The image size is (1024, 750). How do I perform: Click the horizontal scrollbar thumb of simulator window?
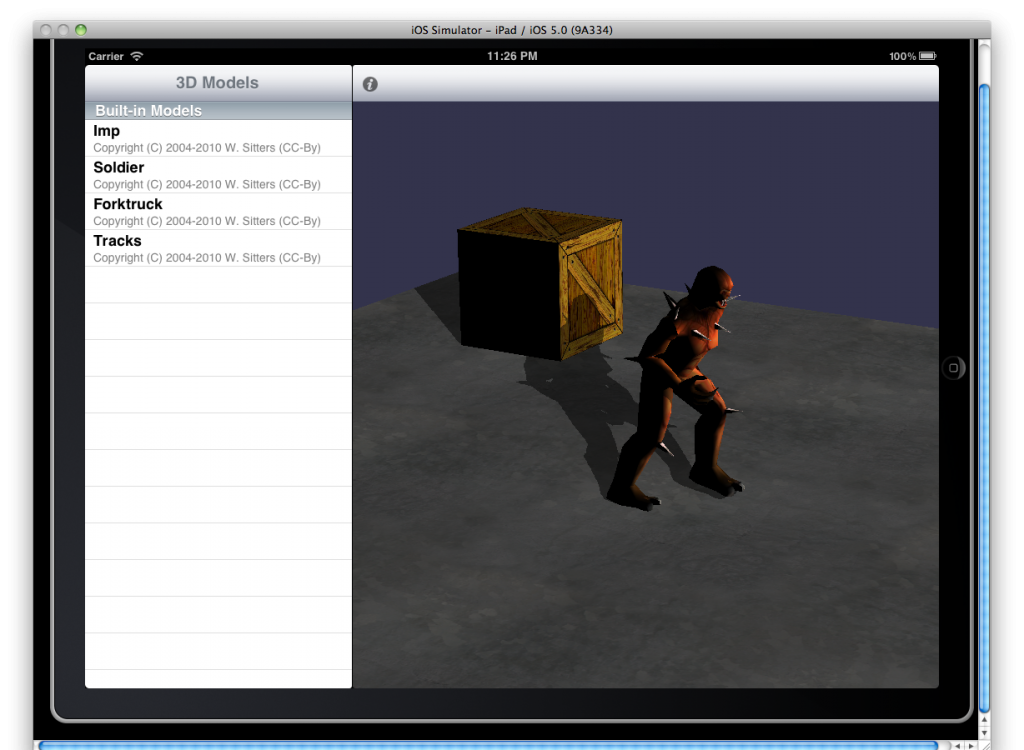pyautogui.click(x=488, y=745)
